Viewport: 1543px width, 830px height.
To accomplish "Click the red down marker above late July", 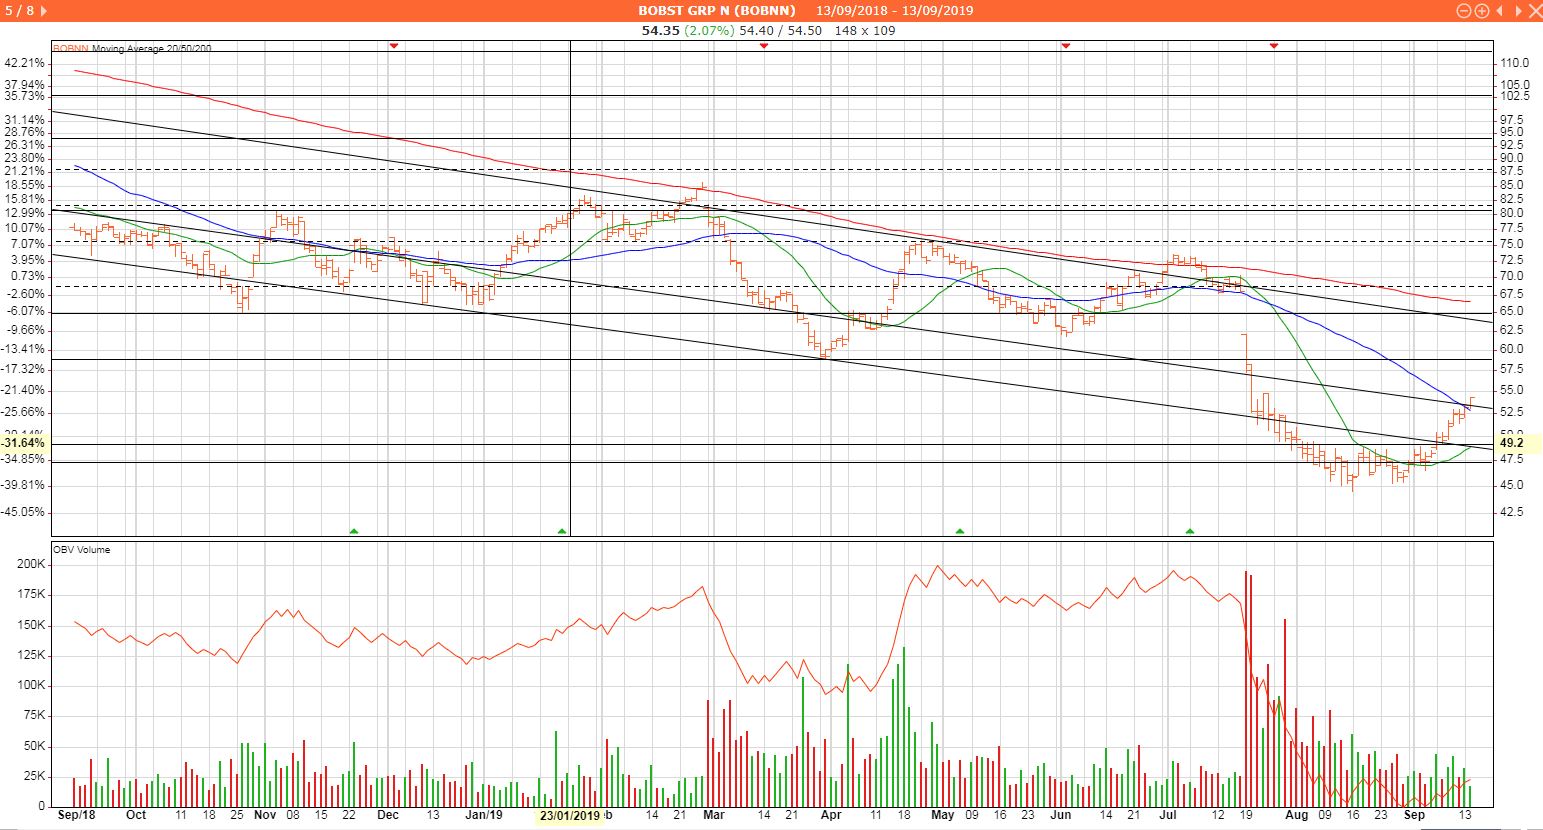I will (x=1273, y=46).
